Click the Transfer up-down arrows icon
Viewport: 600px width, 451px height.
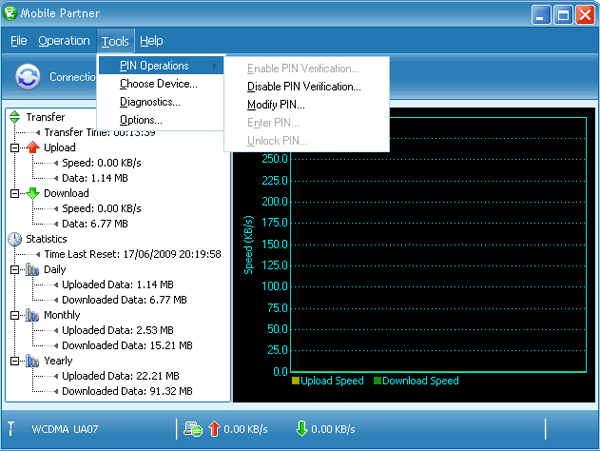point(15,117)
